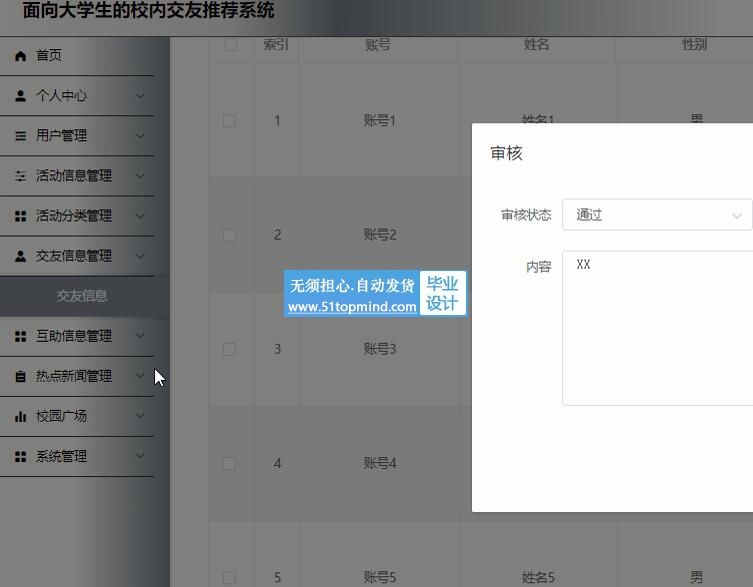Click the 系统管理 grid icon
753x587 pixels.
click(20, 456)
